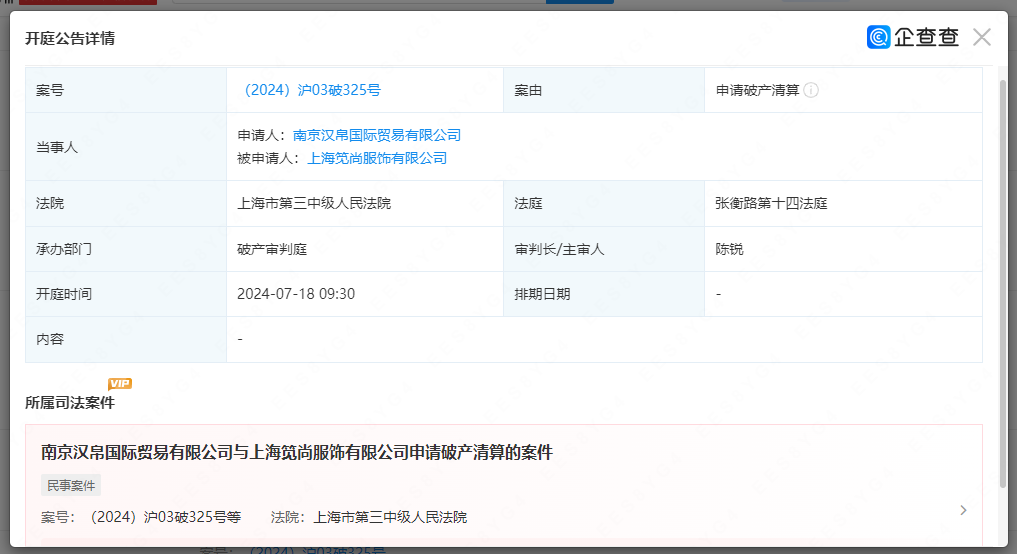Viewport: 1017px width, 554px height.
Task: Click the 企查查 logo icon
Action: click(x=878, y=37)
